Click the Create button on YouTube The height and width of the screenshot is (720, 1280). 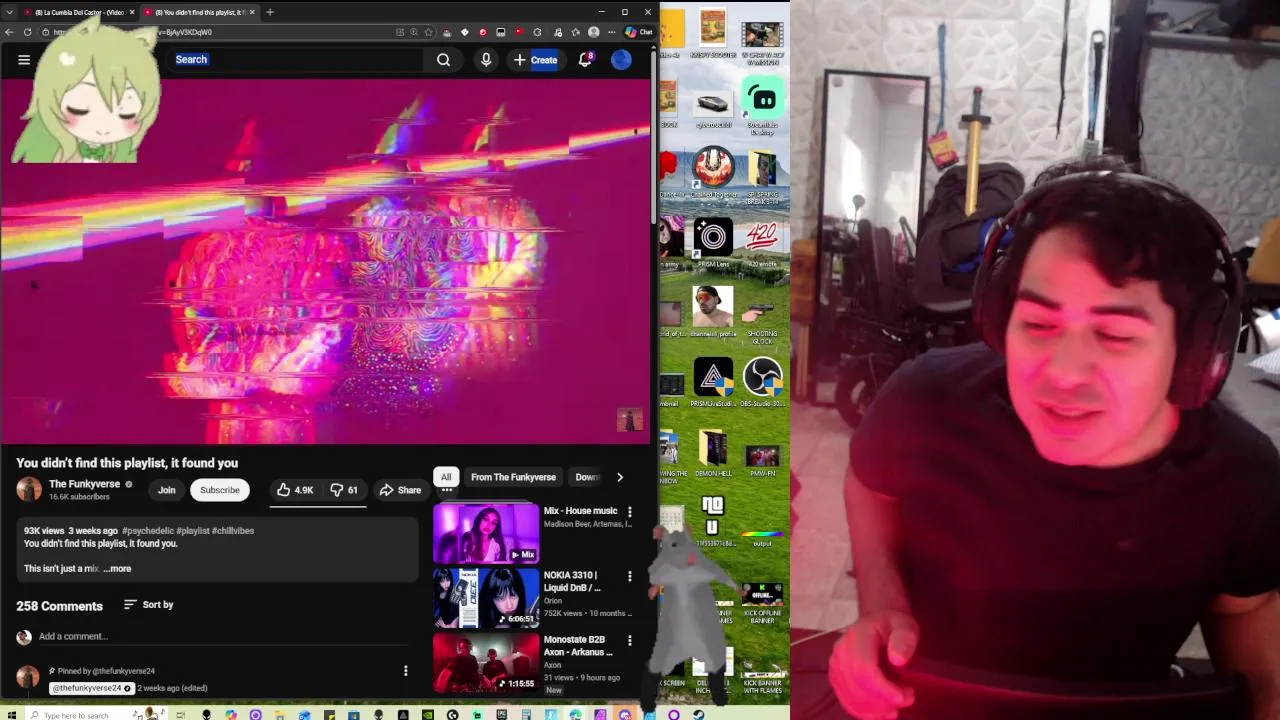535,60
